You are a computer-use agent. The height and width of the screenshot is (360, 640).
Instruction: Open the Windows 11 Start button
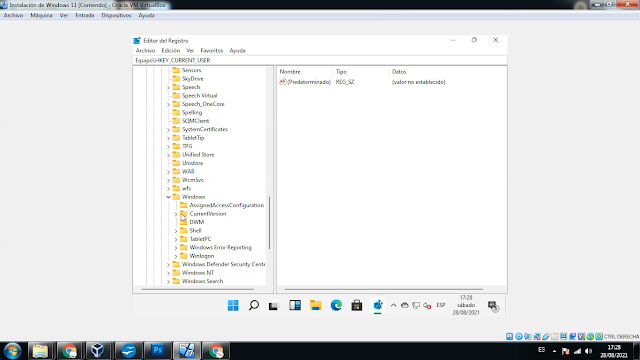pyautogui.click(x=233, y=305)
